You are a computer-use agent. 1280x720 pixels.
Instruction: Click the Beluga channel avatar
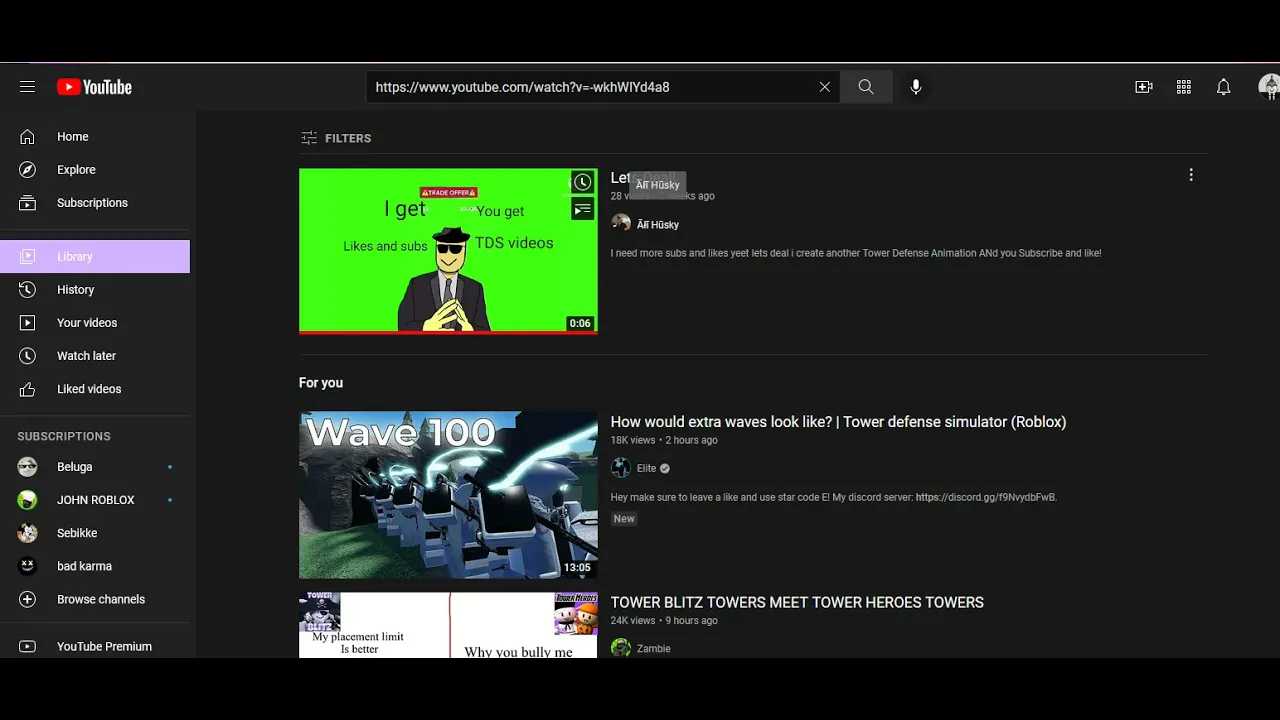click(27, 467)
